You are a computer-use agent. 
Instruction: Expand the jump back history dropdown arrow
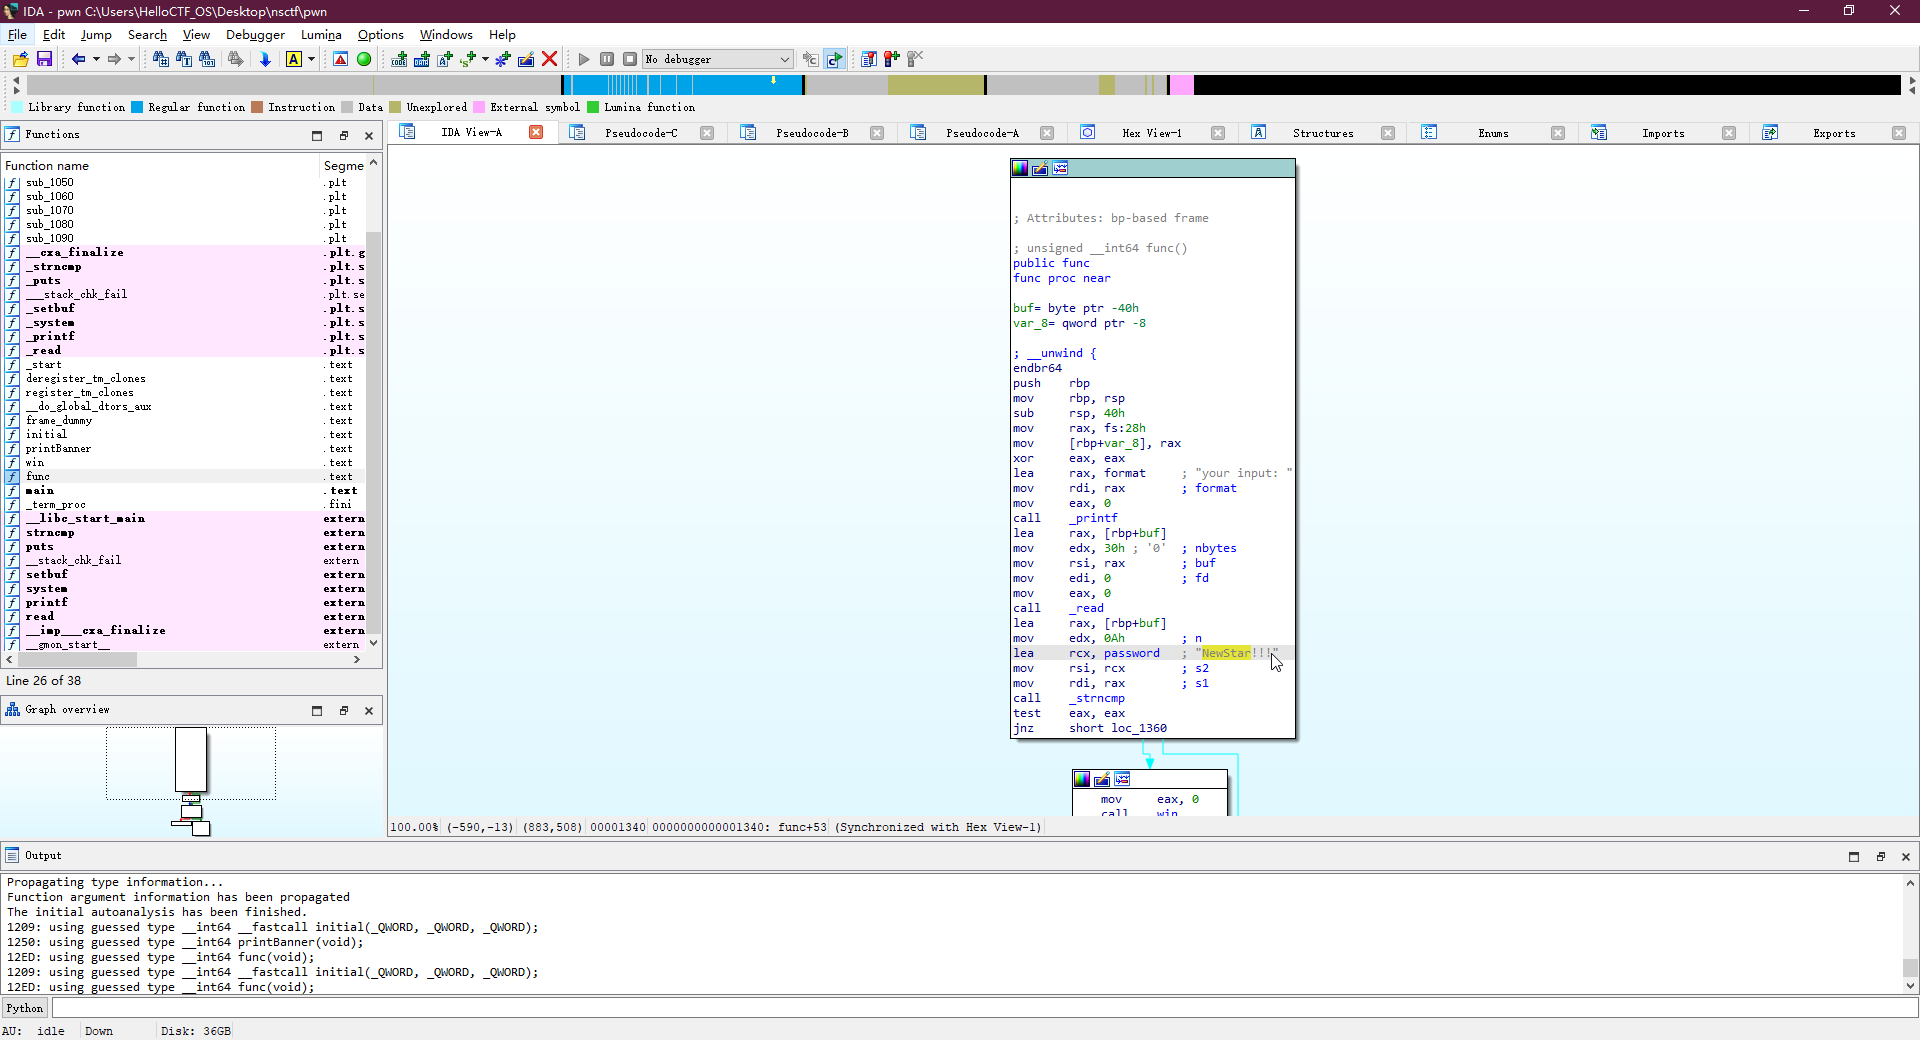point(96,60)
